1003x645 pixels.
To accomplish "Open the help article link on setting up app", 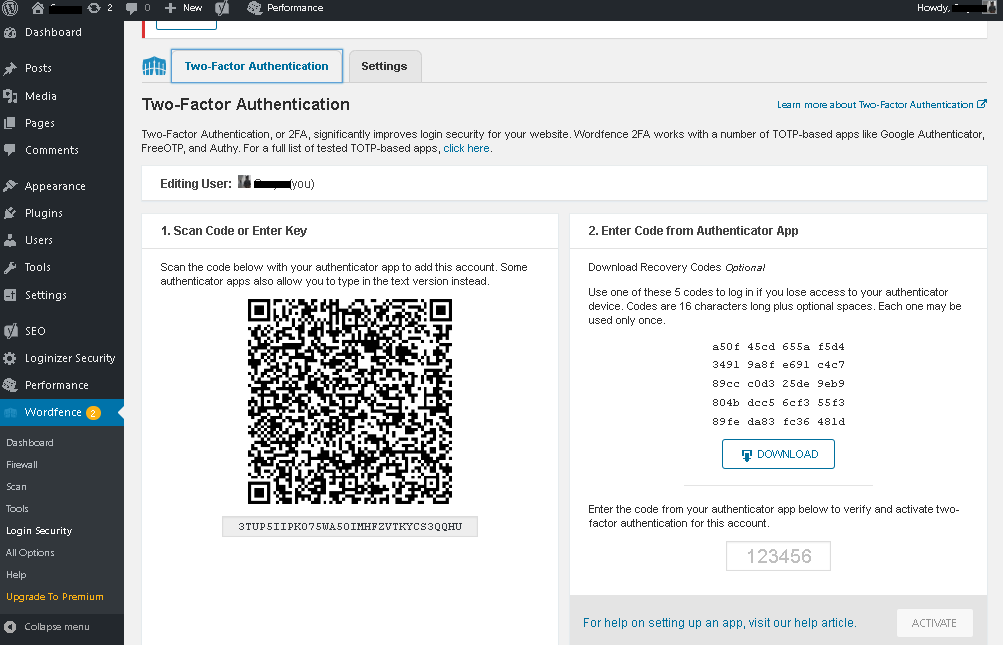I will point(720,623).
